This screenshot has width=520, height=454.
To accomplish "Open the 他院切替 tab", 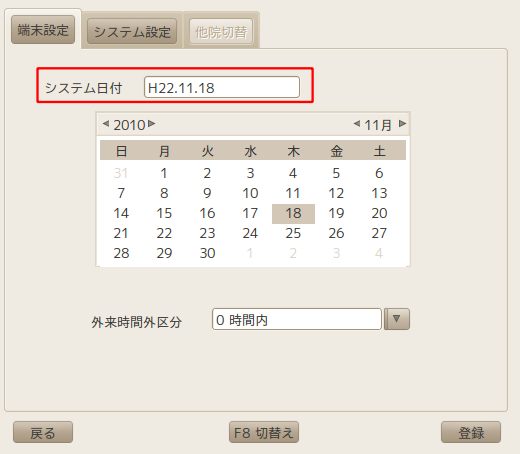I will click(x=221, y=32).
